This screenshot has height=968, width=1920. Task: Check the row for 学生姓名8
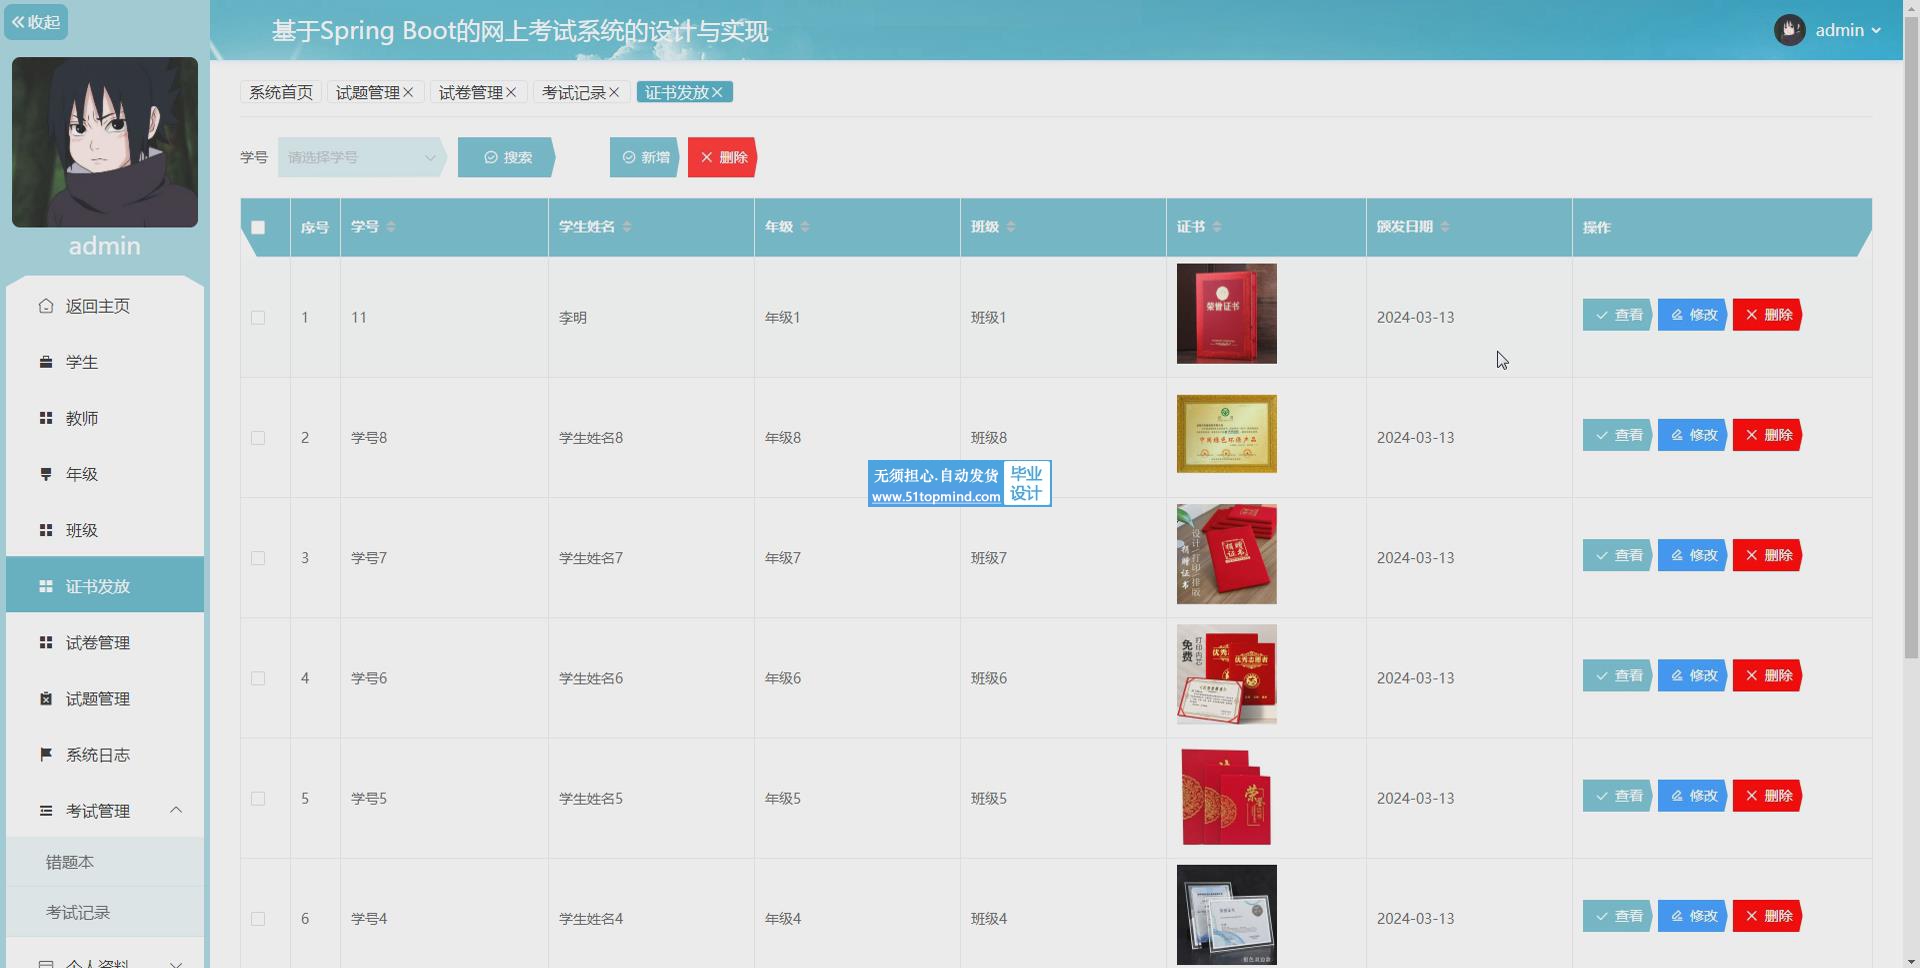pyautogui.click(x=258, y=438)
